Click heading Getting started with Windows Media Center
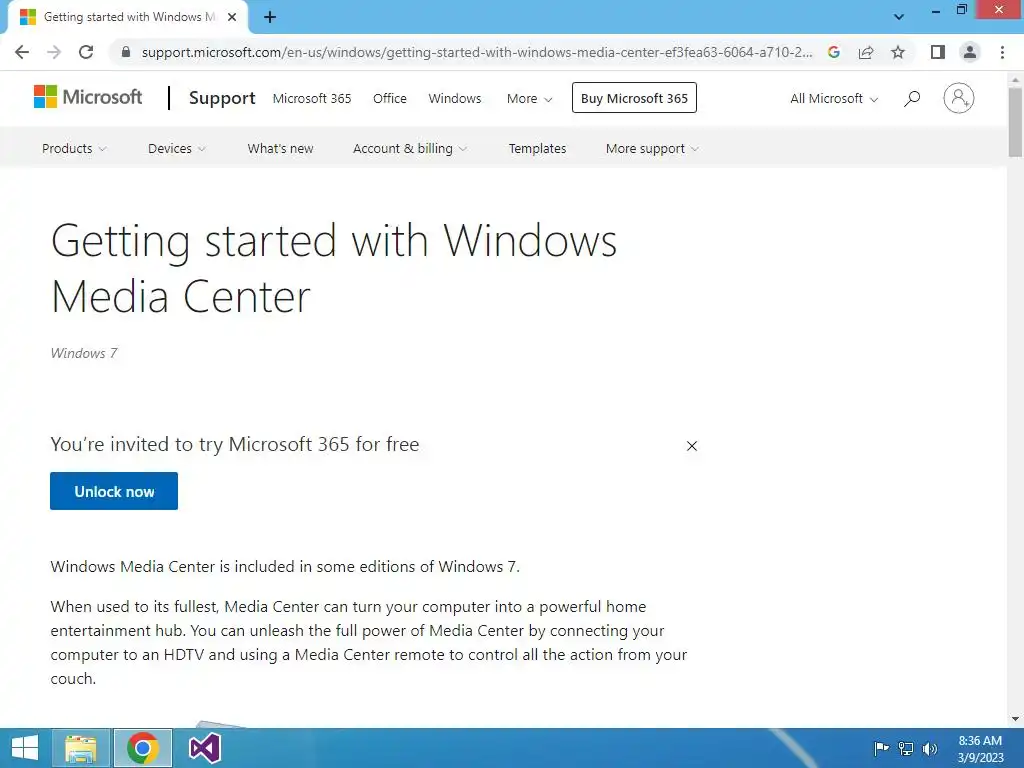This screenshot has height=768, width=1024. [x=334, y=268]
